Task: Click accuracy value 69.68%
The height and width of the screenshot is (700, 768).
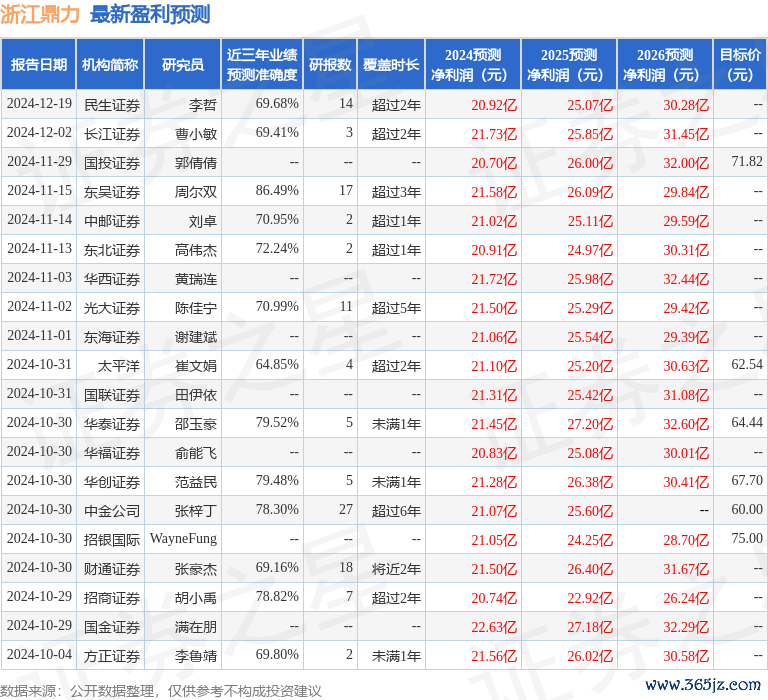Action: coord(277,104)
